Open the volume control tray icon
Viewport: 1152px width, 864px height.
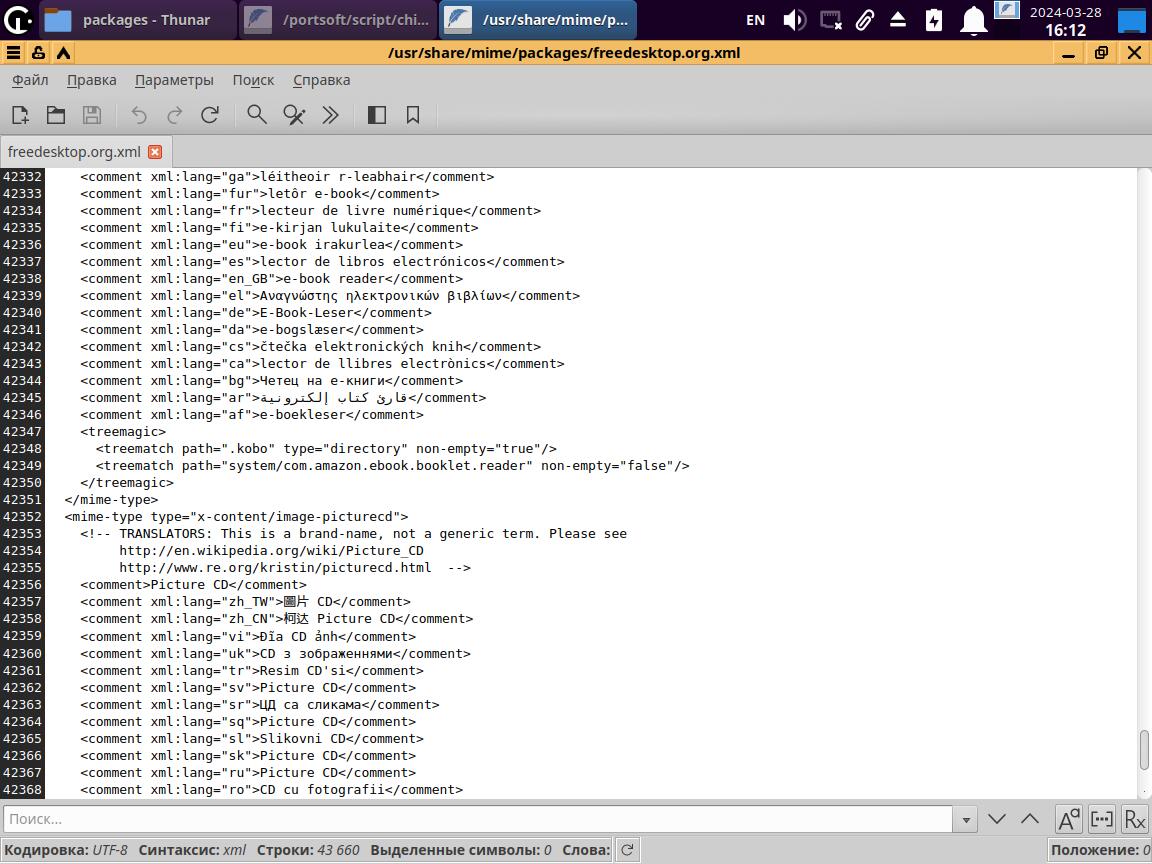794,20
